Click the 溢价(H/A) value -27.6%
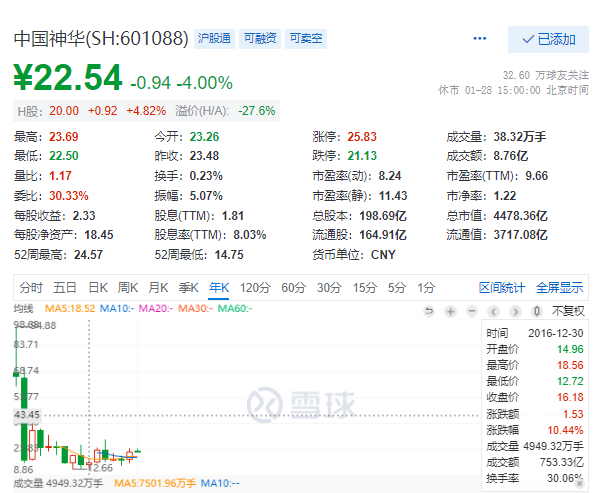Screen dimensions: 601x493 [257, 111]
